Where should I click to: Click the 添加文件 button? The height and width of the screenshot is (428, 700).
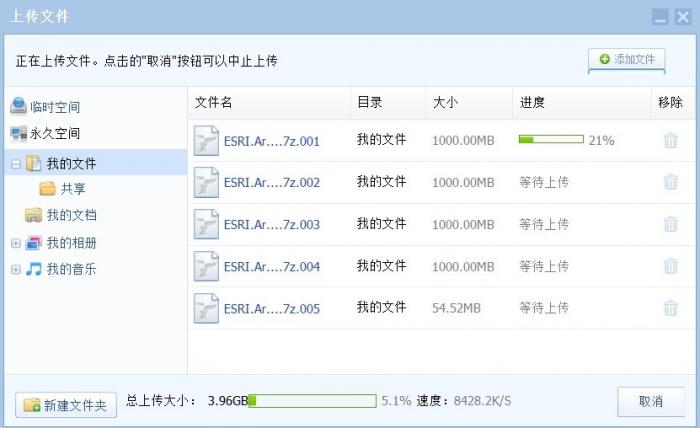(626, 60)
